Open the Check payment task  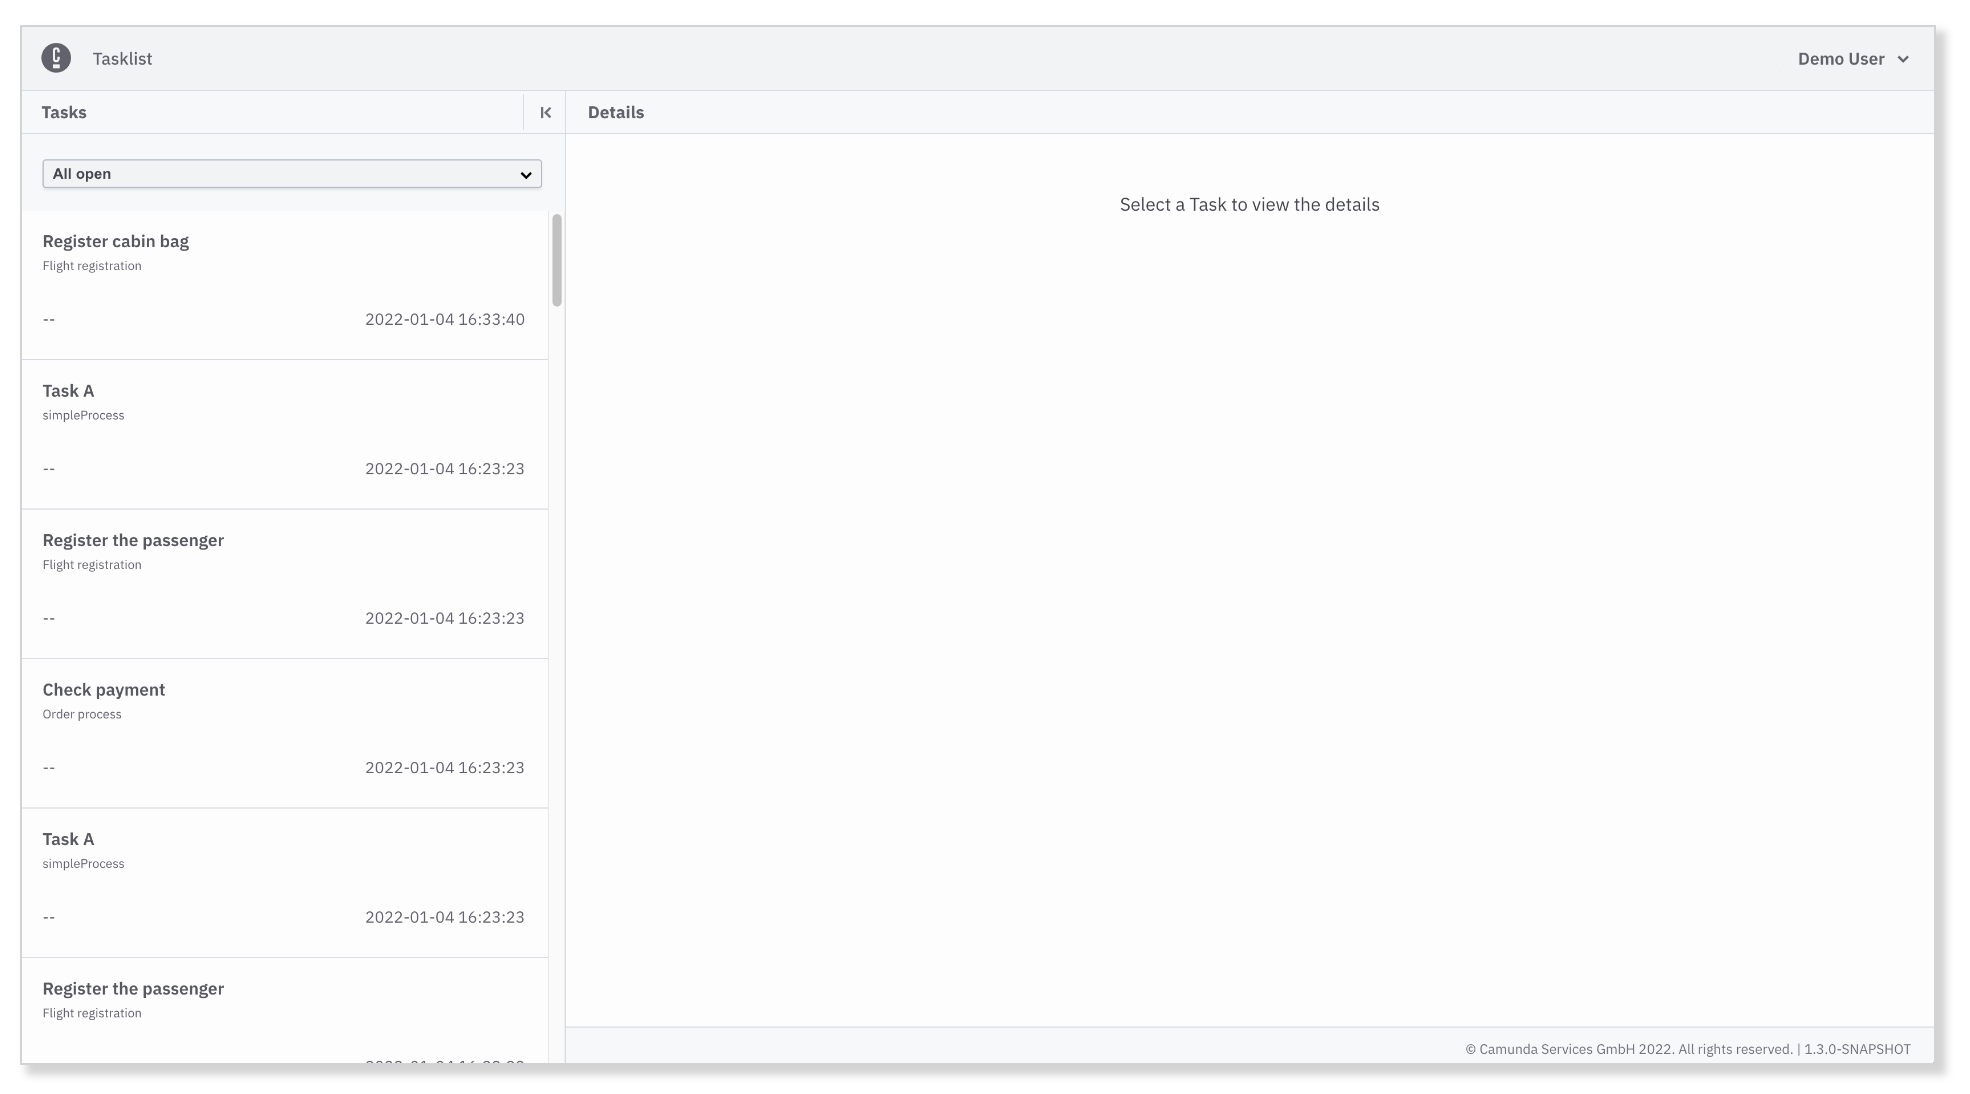tap(285, 734)
